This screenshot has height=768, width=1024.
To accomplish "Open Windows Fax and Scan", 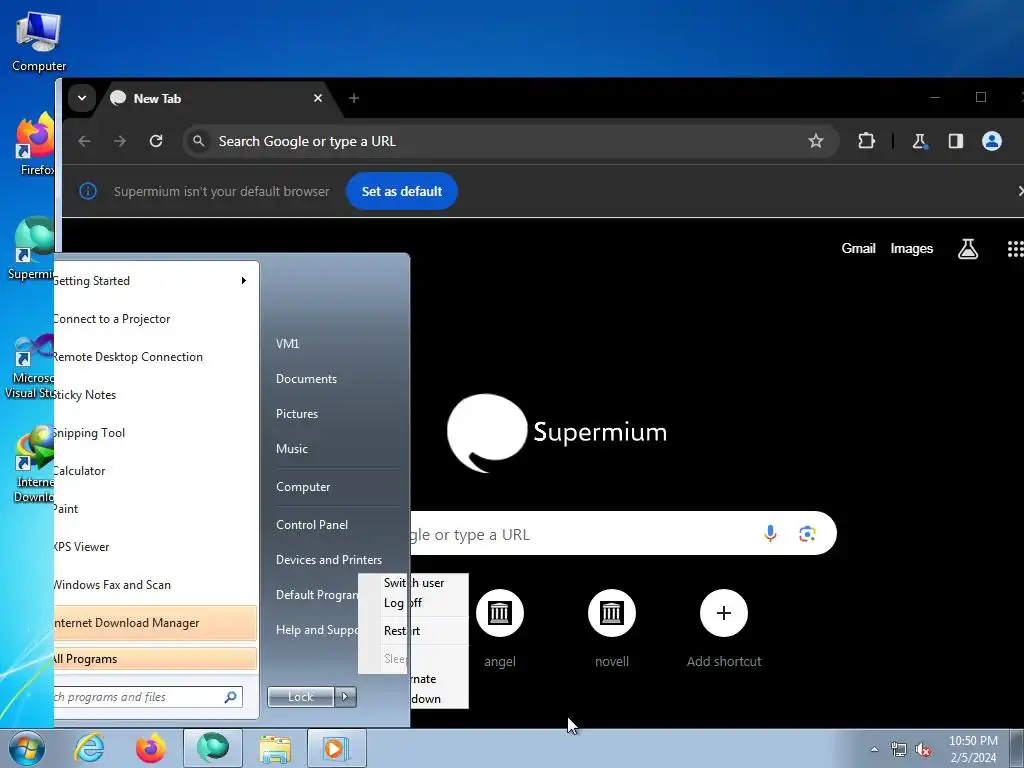I will pyautogui.click(x=155, y=584).
